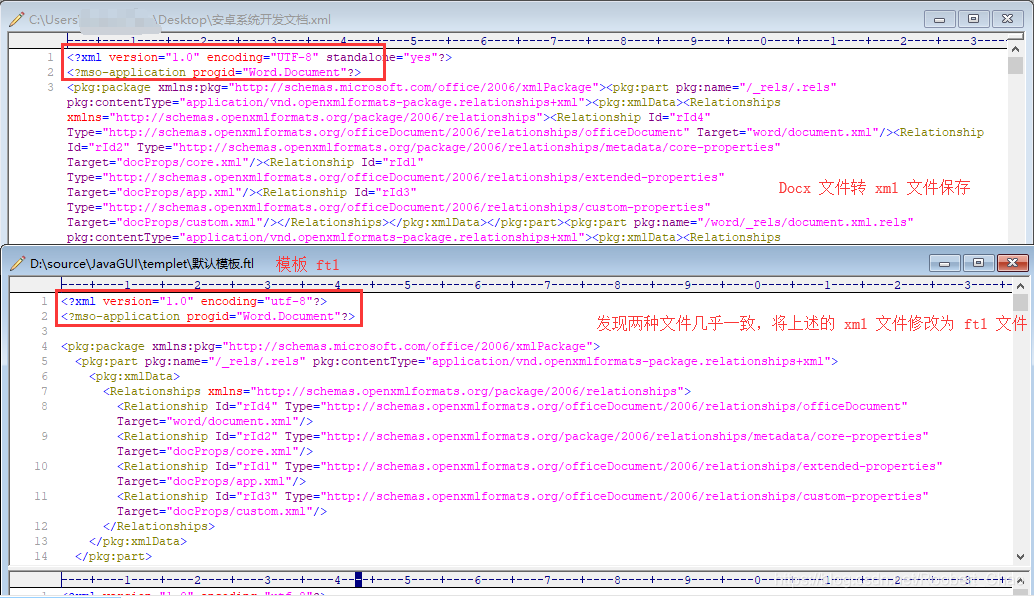Close the 安卓系统开发文档.xml window
The image size is (1034, 598).
(1007, 19)
